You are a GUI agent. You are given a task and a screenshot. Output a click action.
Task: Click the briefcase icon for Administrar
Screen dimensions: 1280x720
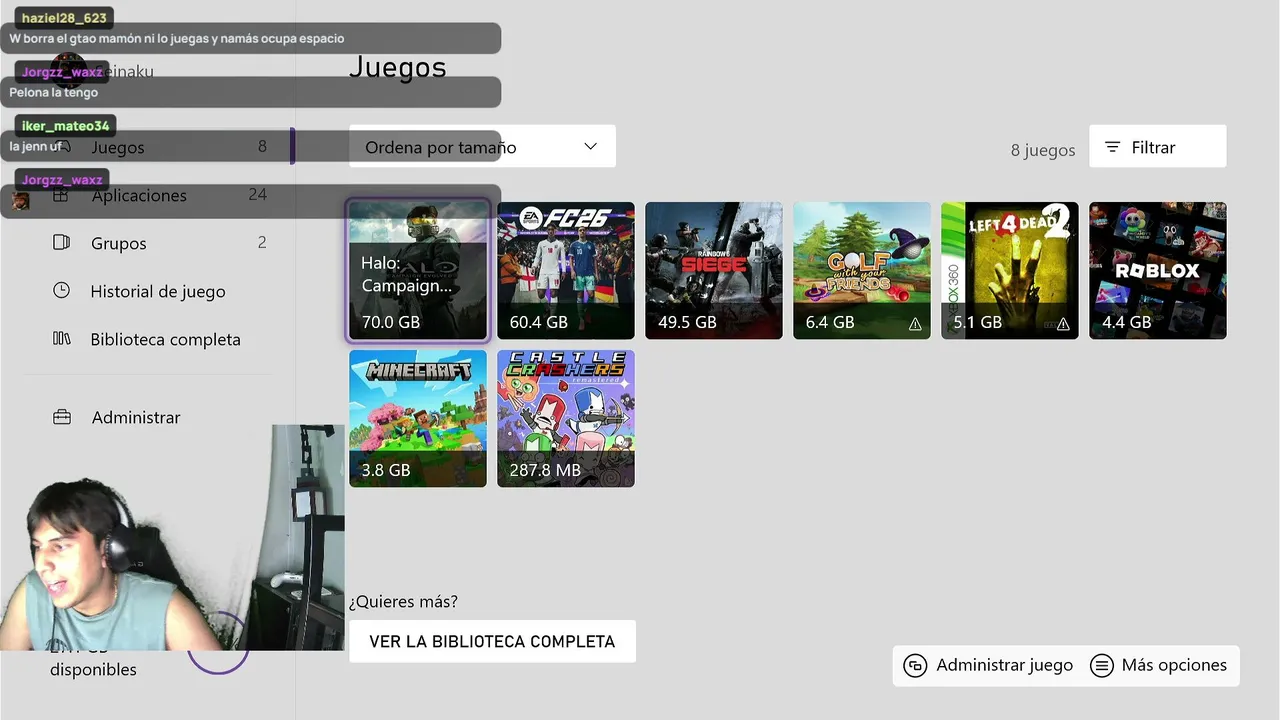[62, 417]
